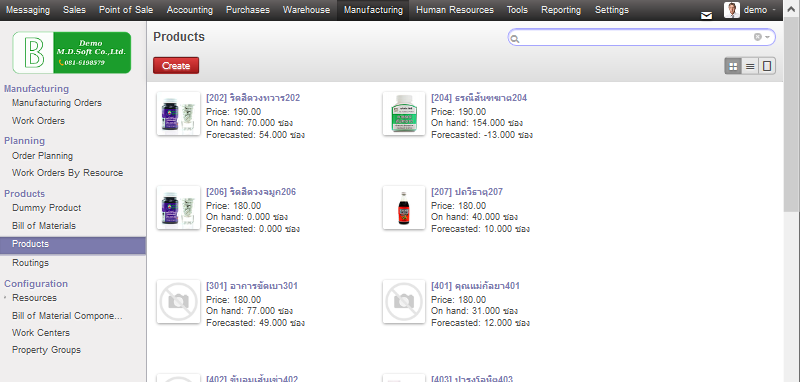Open Manufacturing Orders in sidebar

pos(57,103)
